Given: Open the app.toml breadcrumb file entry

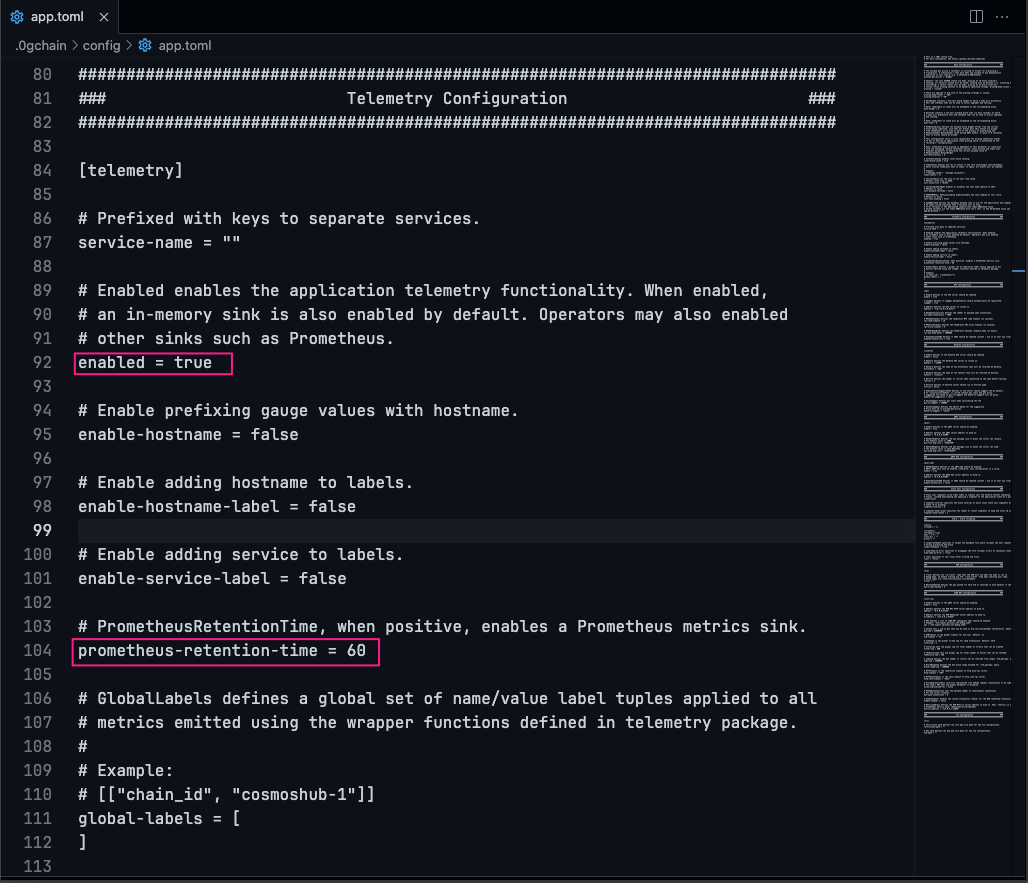Looking at the screenshot, I should (x=185, y=45).
